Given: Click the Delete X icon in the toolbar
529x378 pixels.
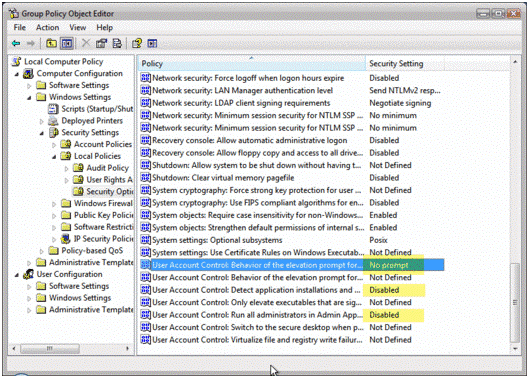Looking at the screenshot, I should point(86,43).
